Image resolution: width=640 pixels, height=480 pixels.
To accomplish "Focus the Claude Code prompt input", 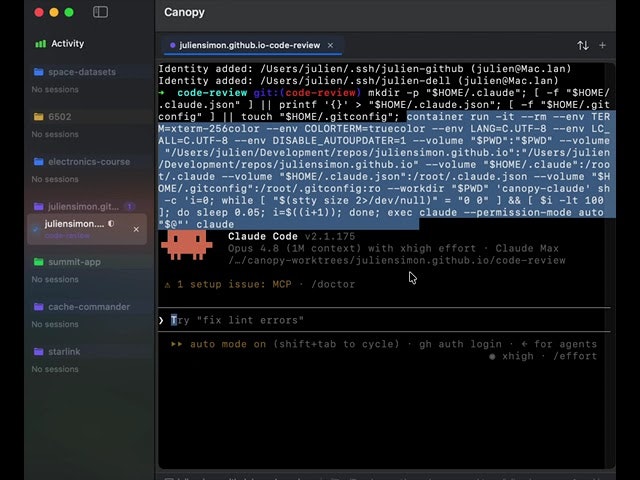I will [x=384, y=320].
